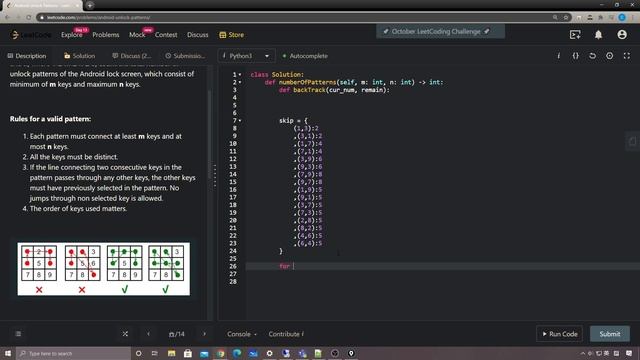Open the Submissions tab
The width and height of the screenshot is (640, 360).
point(185,56)
